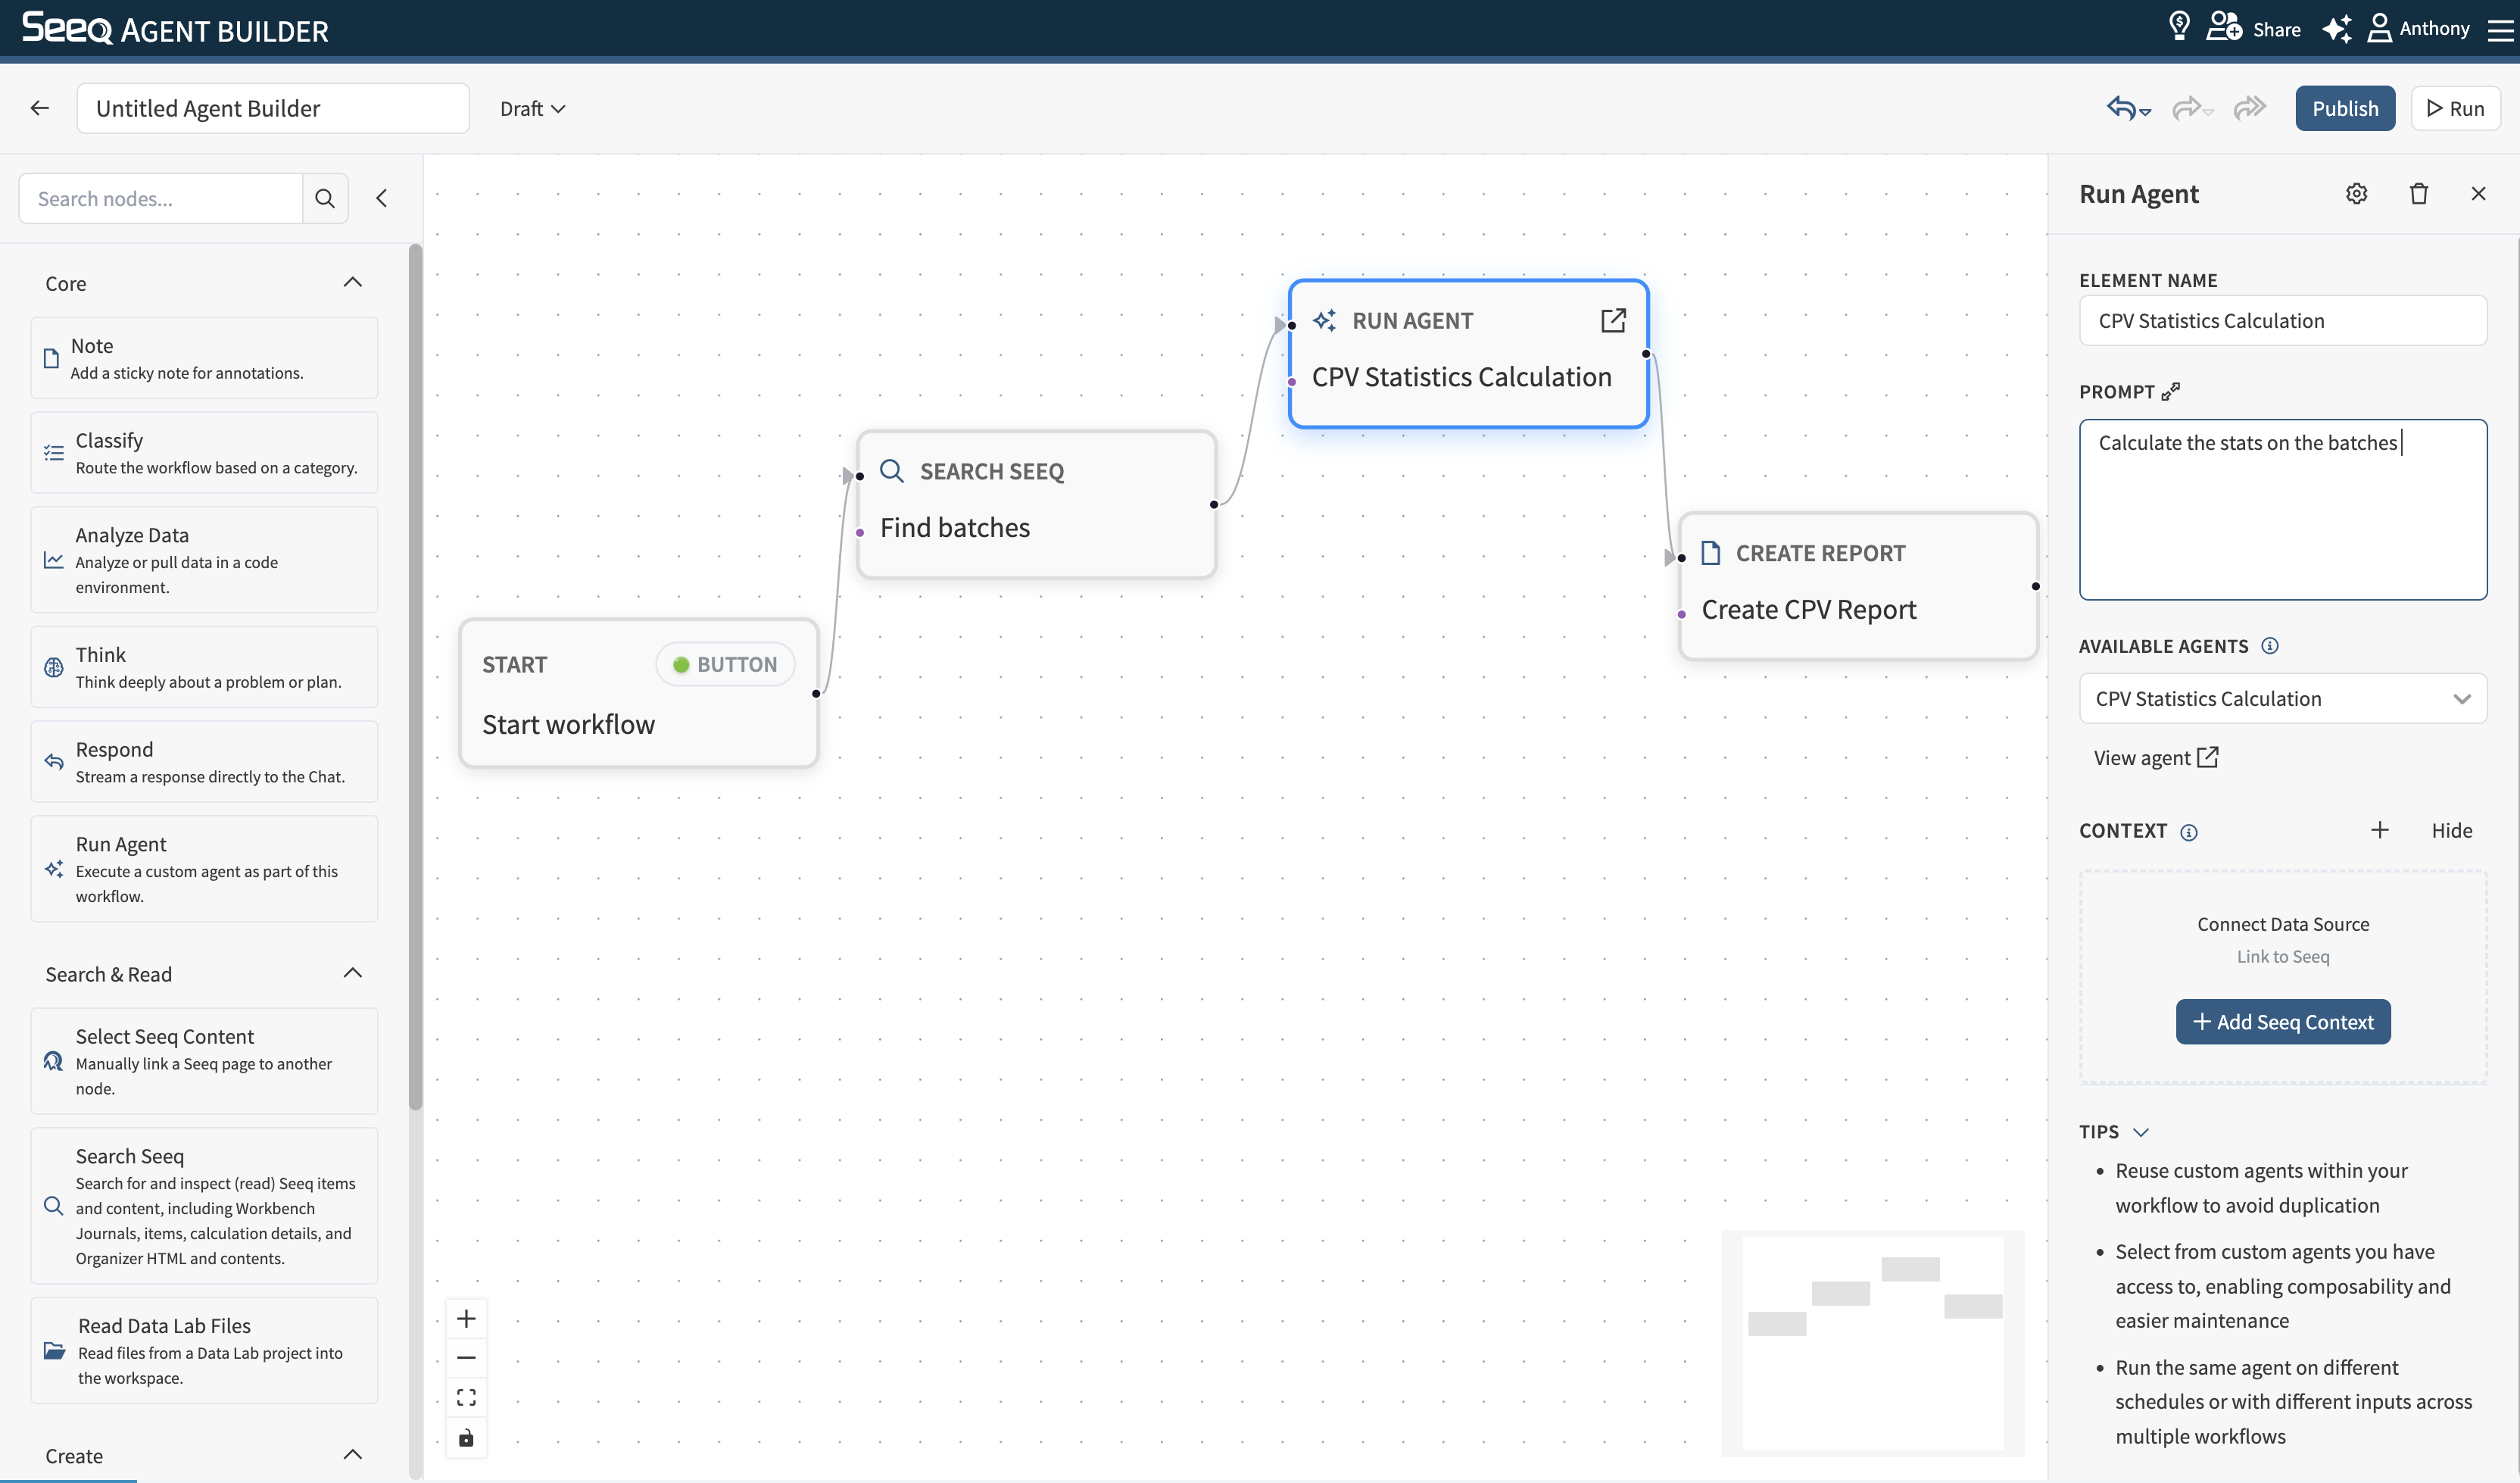Select the Classify node from Core
The height and width of the screenshot is (1483, 2520).
[x=204, y=453]
